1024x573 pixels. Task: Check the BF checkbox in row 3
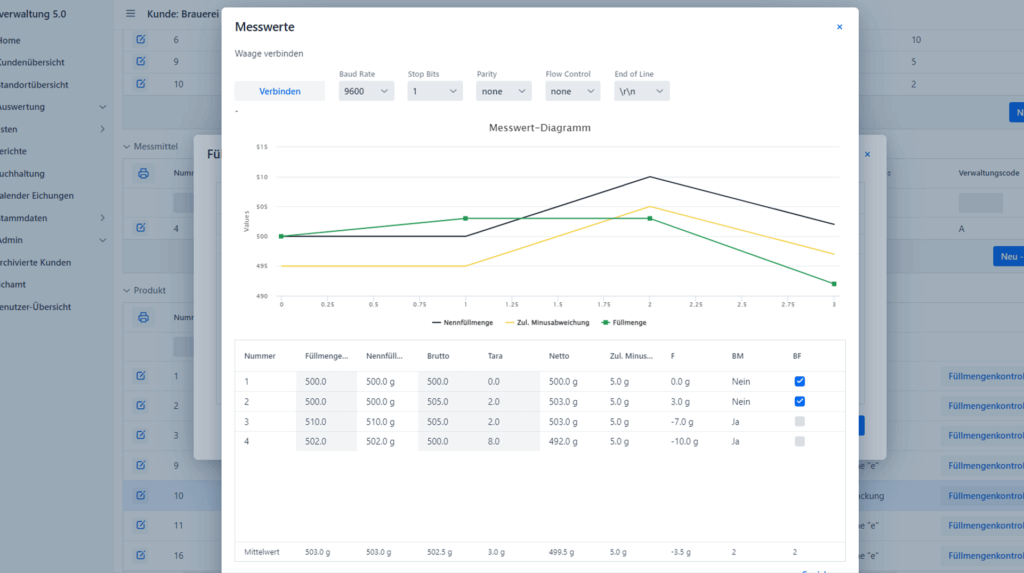point(799,421)
